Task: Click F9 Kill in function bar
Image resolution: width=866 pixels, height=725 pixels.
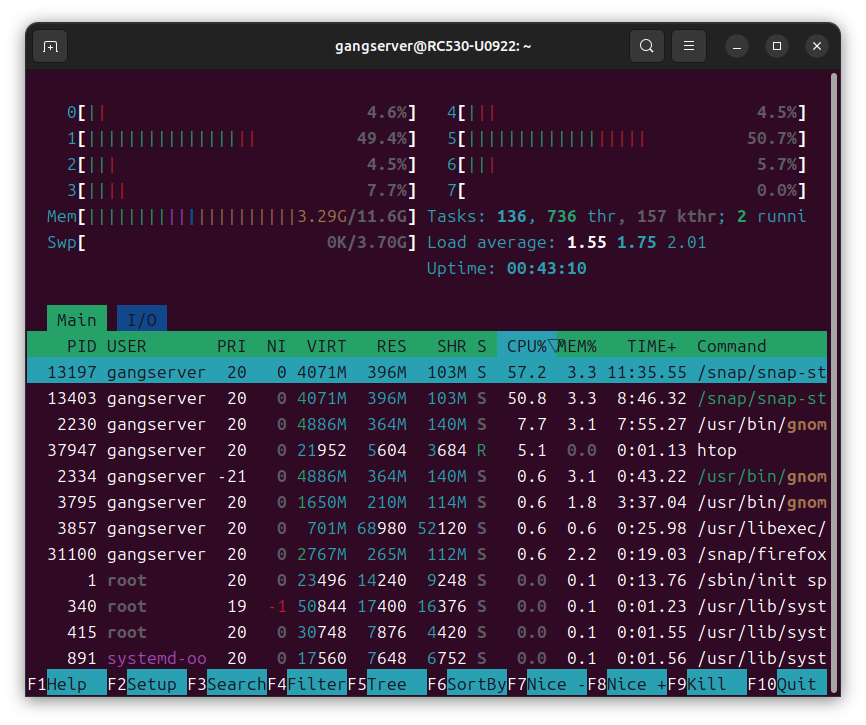Action: tap(707, 684)
